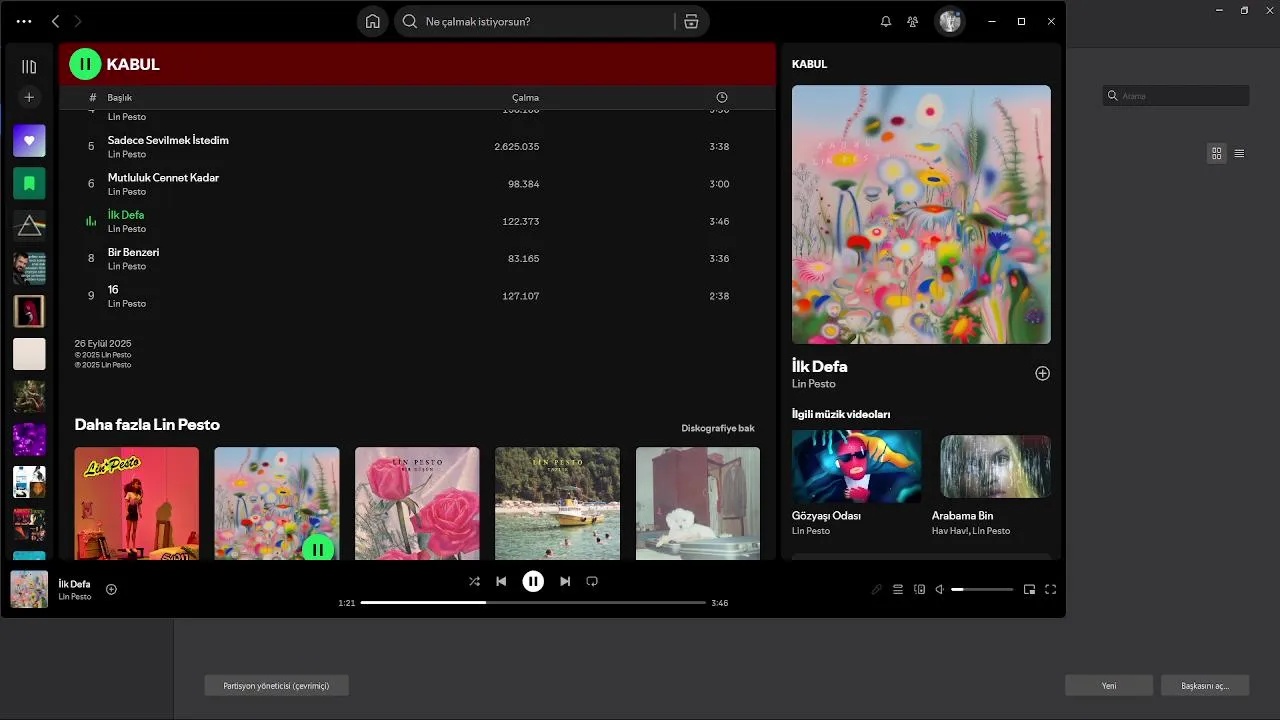Click Başkasını aç... button
This screenshot has height=720, width=1280.
[1205, 685]
